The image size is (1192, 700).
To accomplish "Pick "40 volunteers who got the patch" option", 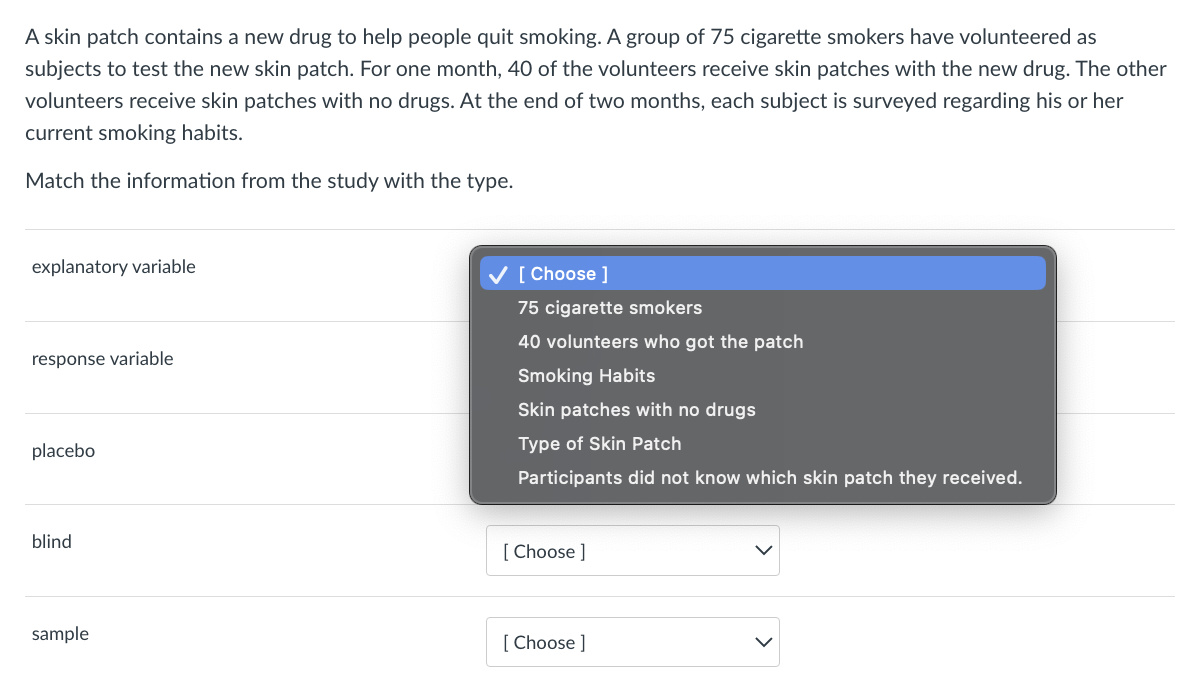I will pos(660,342).
